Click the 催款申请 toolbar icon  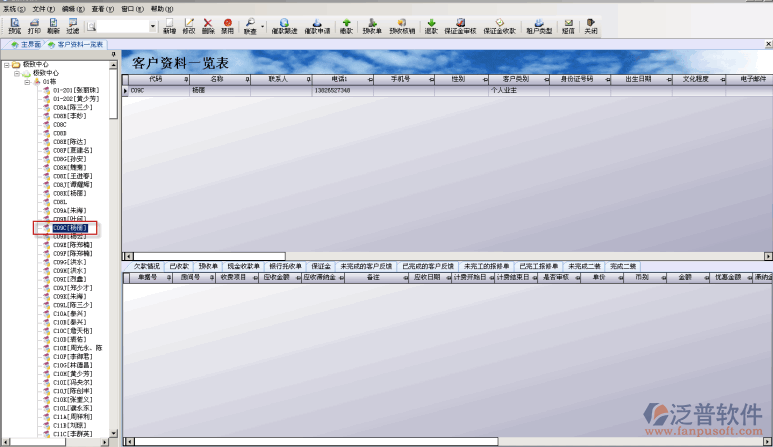pyautogui.click(x=317, y=23)
